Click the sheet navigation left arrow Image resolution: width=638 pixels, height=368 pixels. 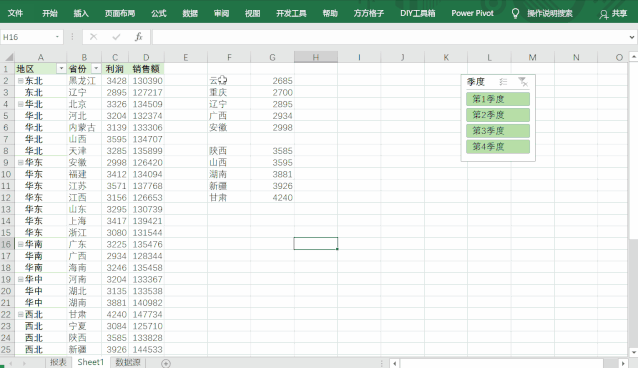point(11,363)
